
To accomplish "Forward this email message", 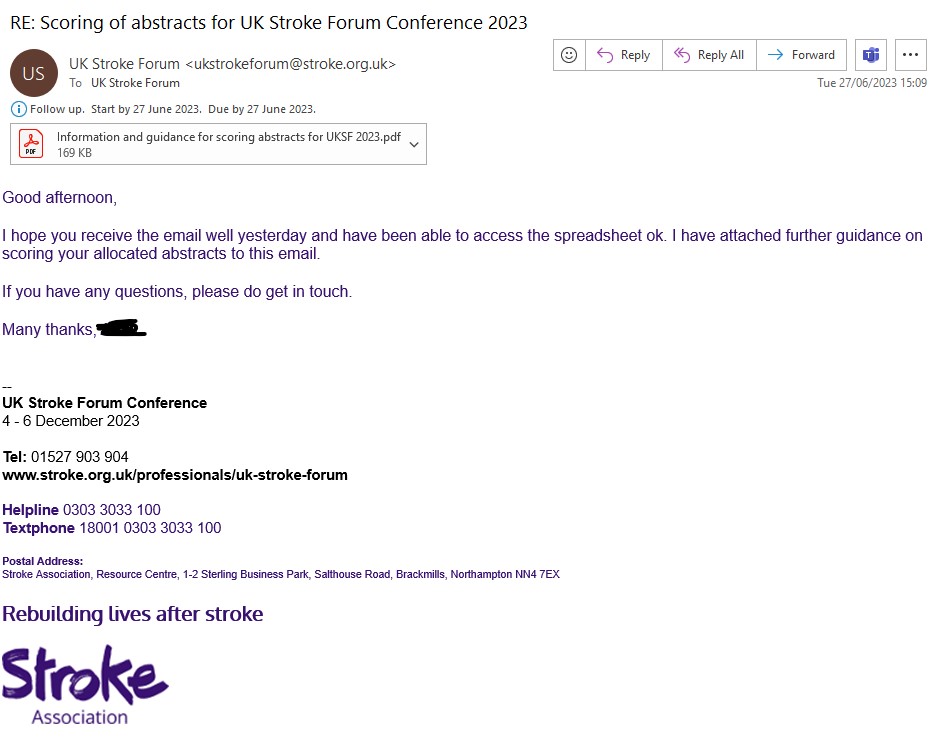I will click(801, 55).
